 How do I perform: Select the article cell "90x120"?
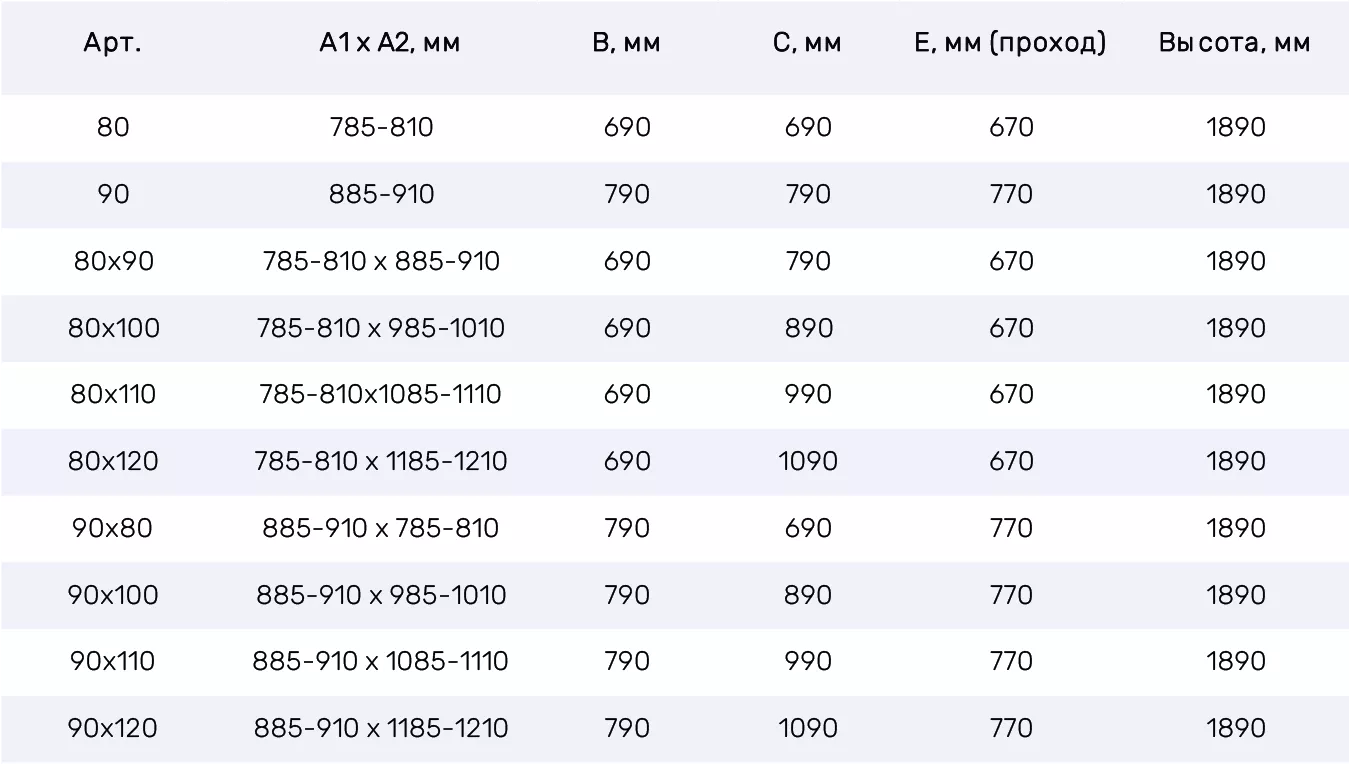[113, 728]
